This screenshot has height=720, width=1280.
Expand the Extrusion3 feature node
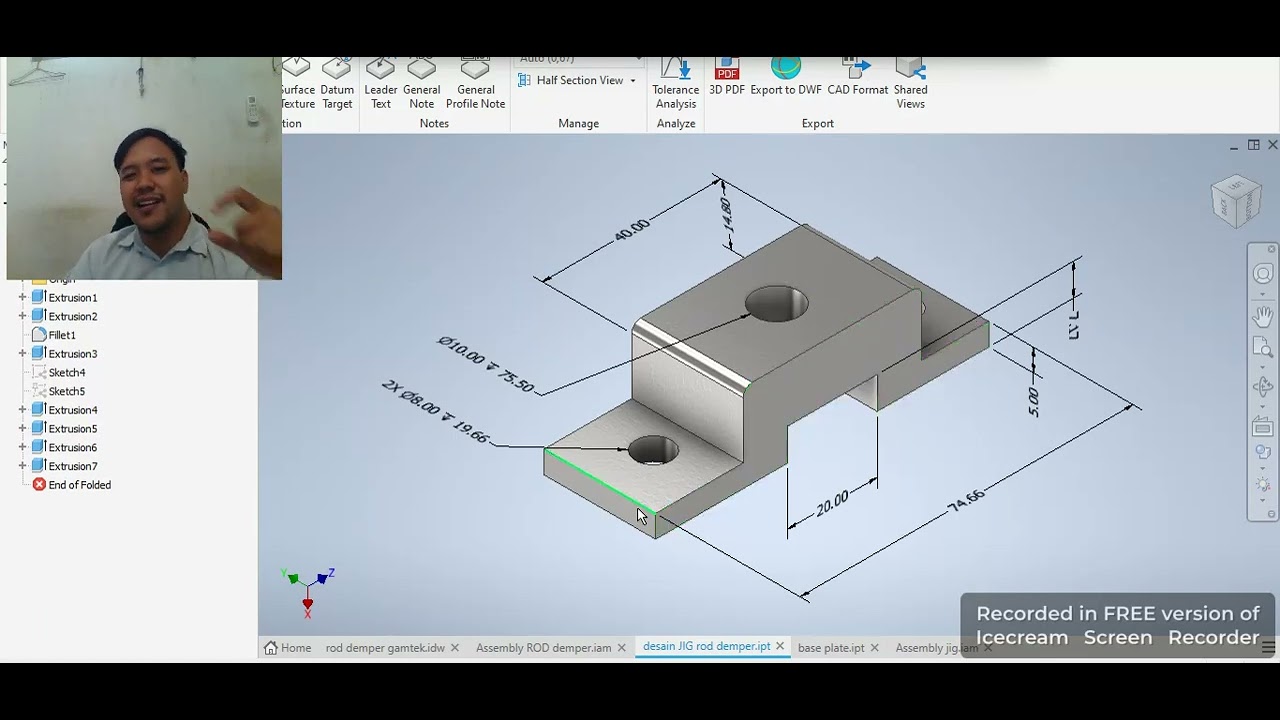[22, 353]
